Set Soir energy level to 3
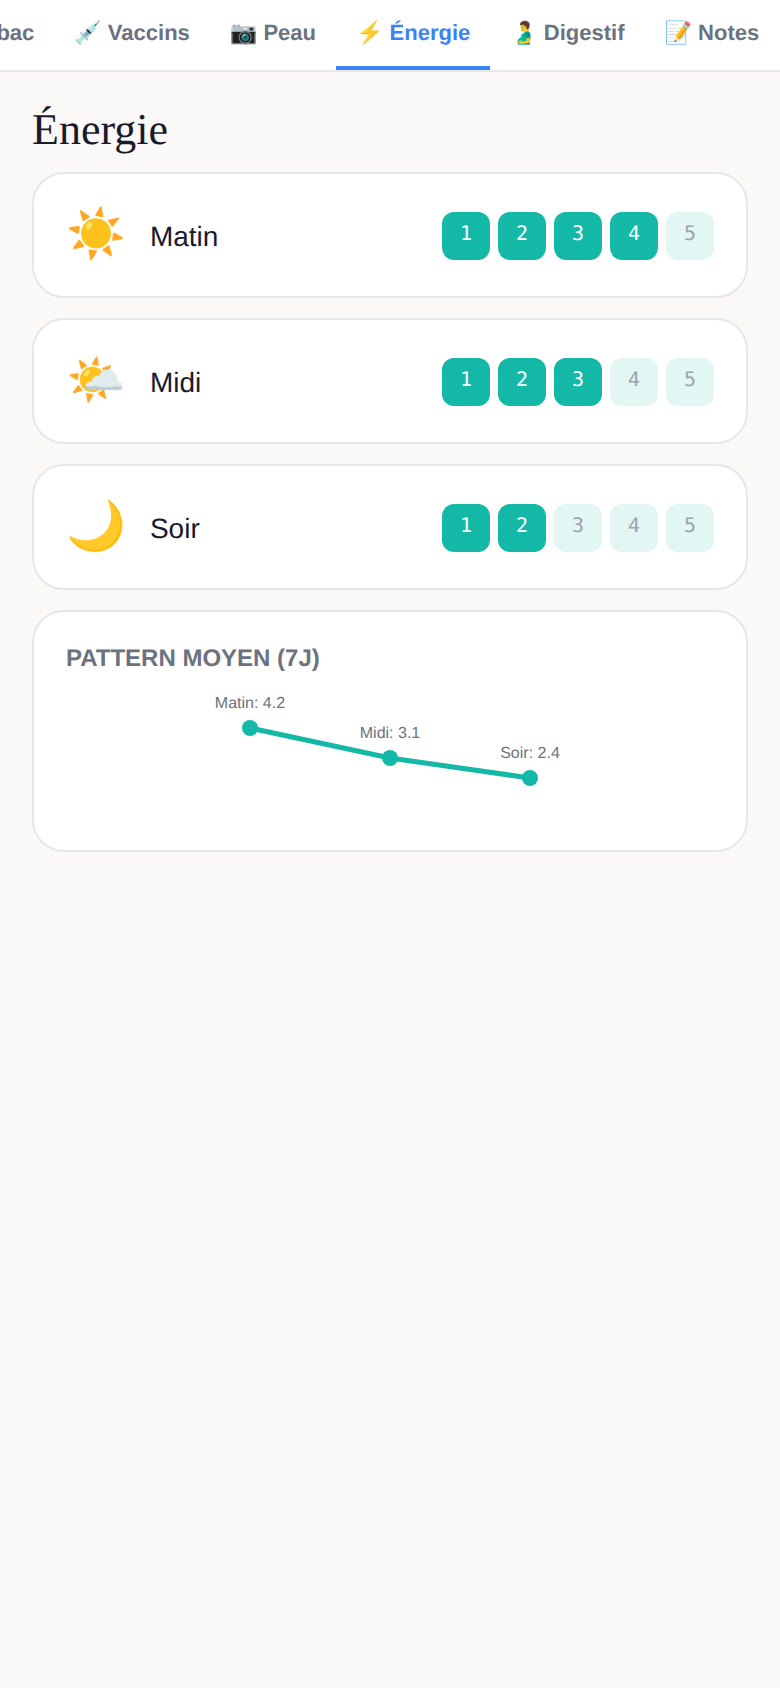Viewport: 780px width, 1688px height. [x=578, y=528]
